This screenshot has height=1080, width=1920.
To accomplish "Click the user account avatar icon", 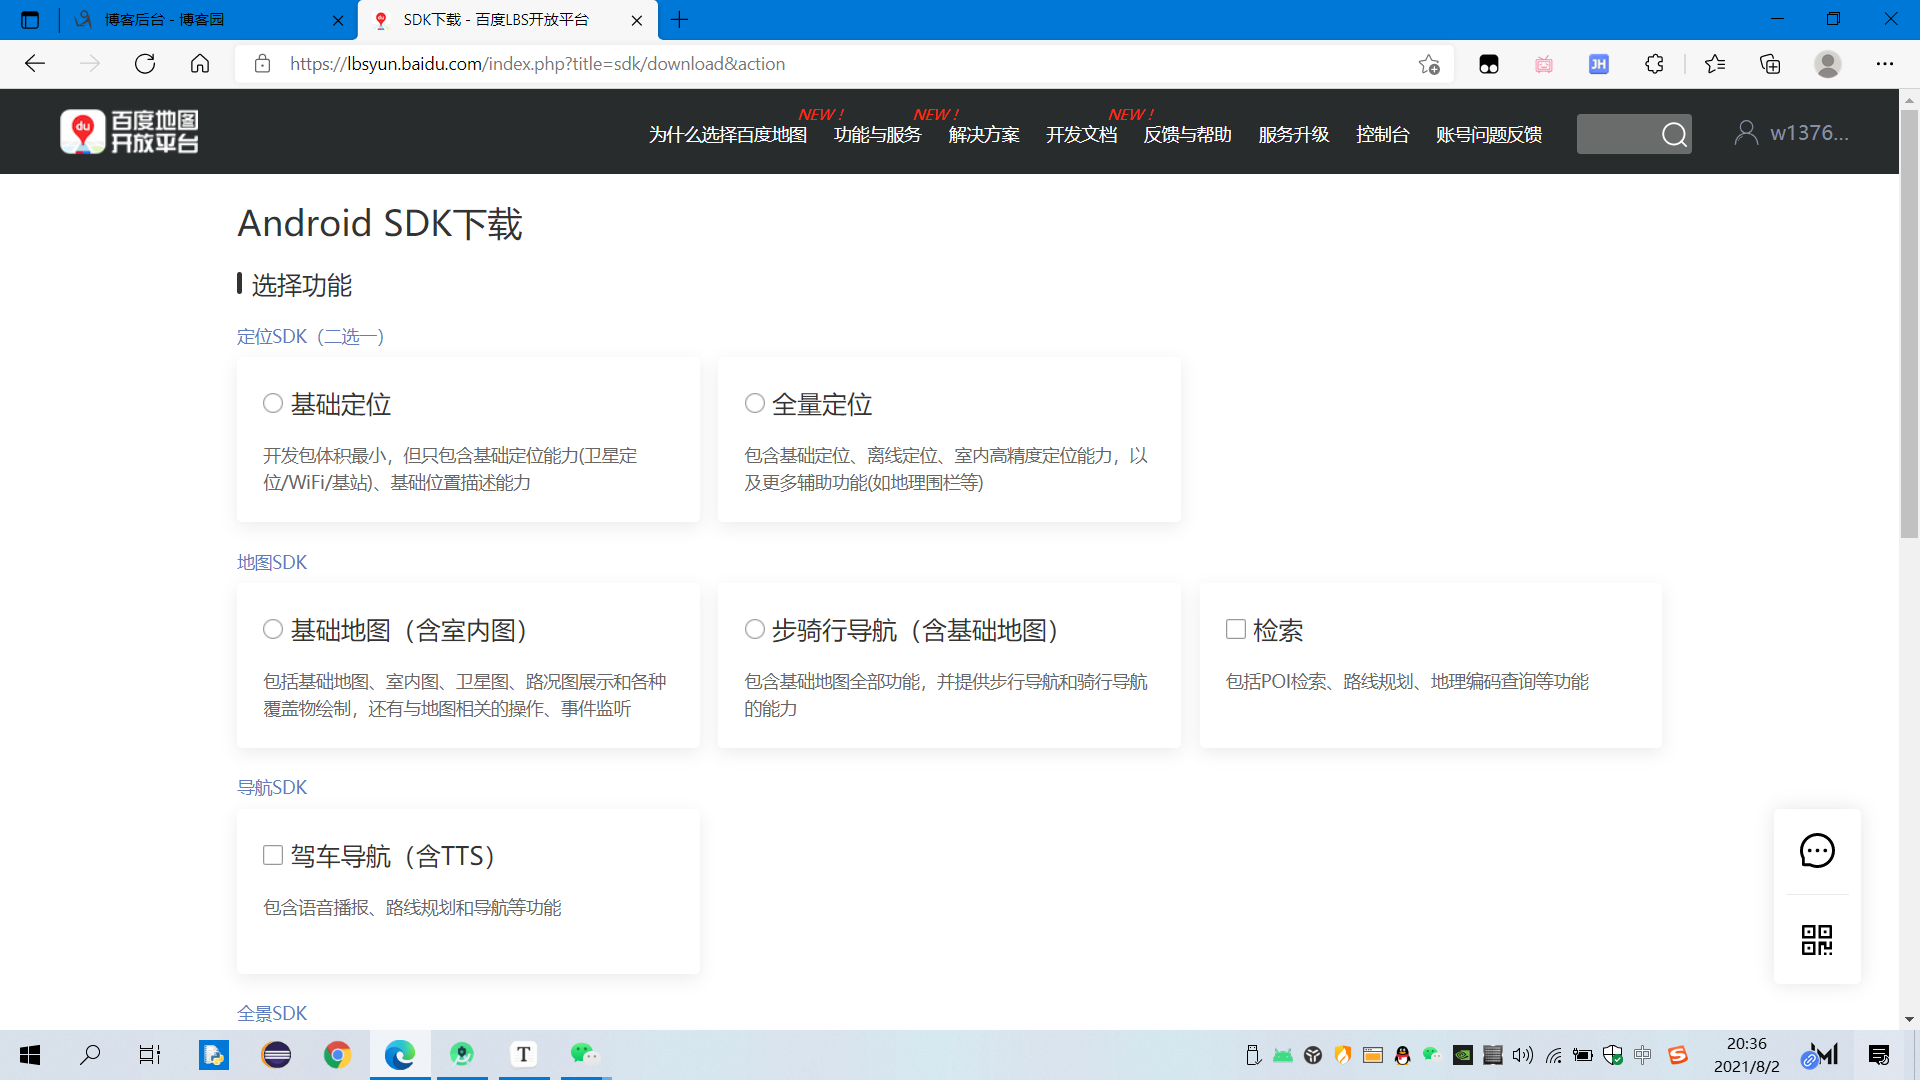I will point(1746,133).
